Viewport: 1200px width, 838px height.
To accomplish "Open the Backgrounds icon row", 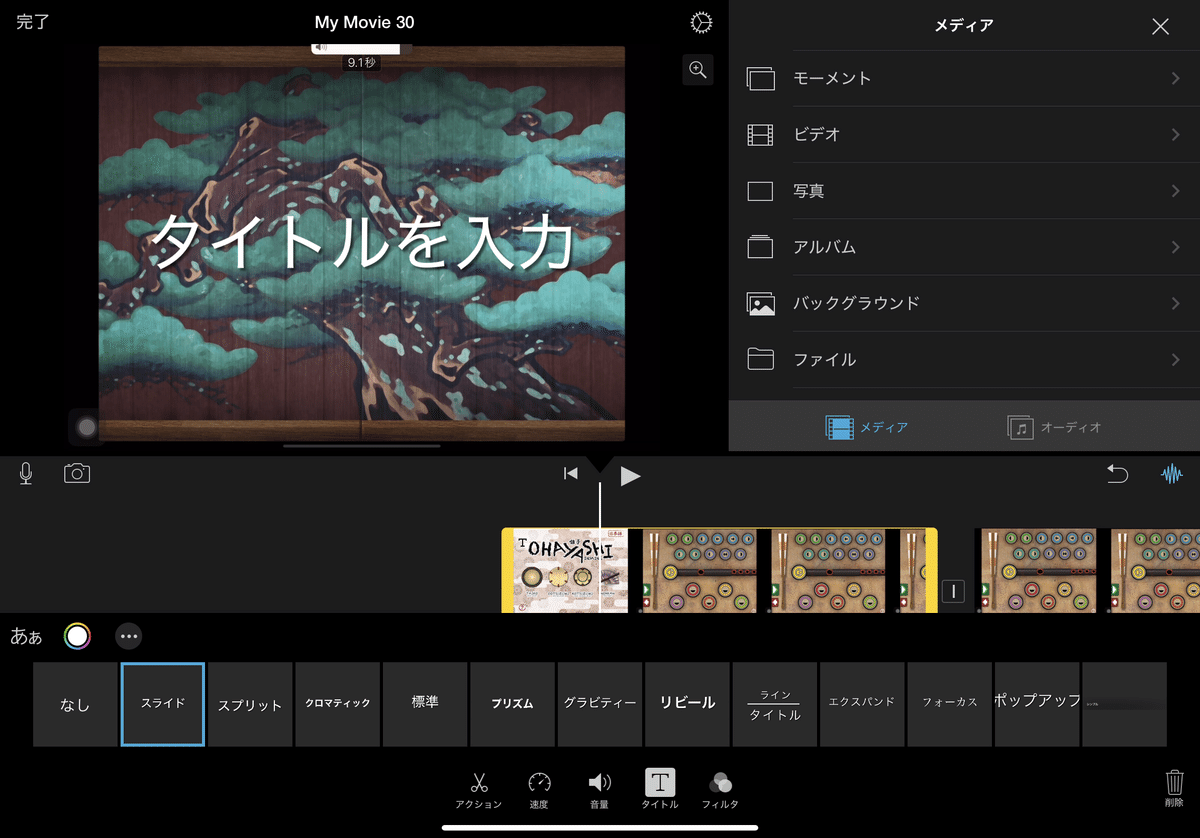I will click(964, 303).
